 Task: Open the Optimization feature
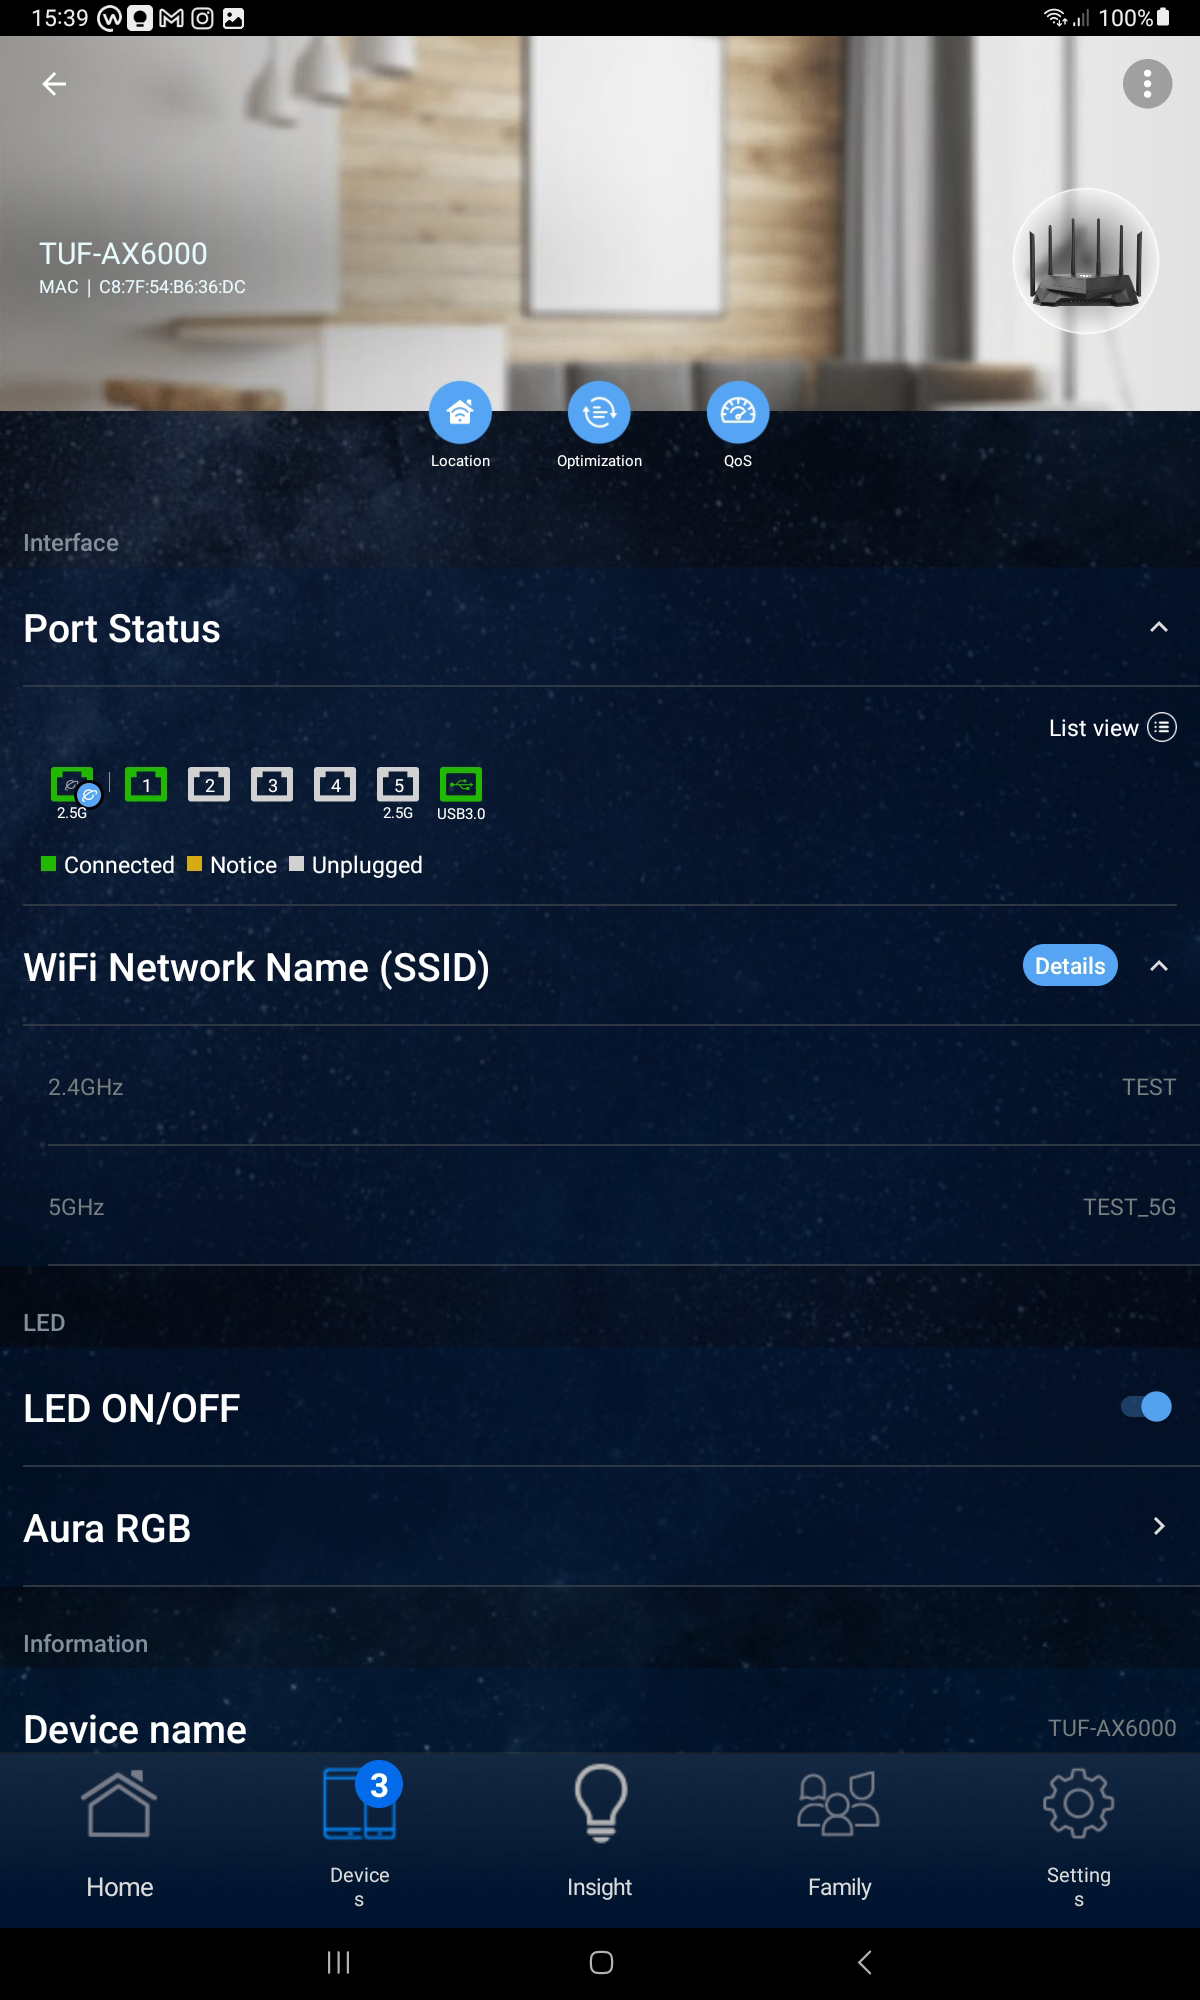coord(599,412)
